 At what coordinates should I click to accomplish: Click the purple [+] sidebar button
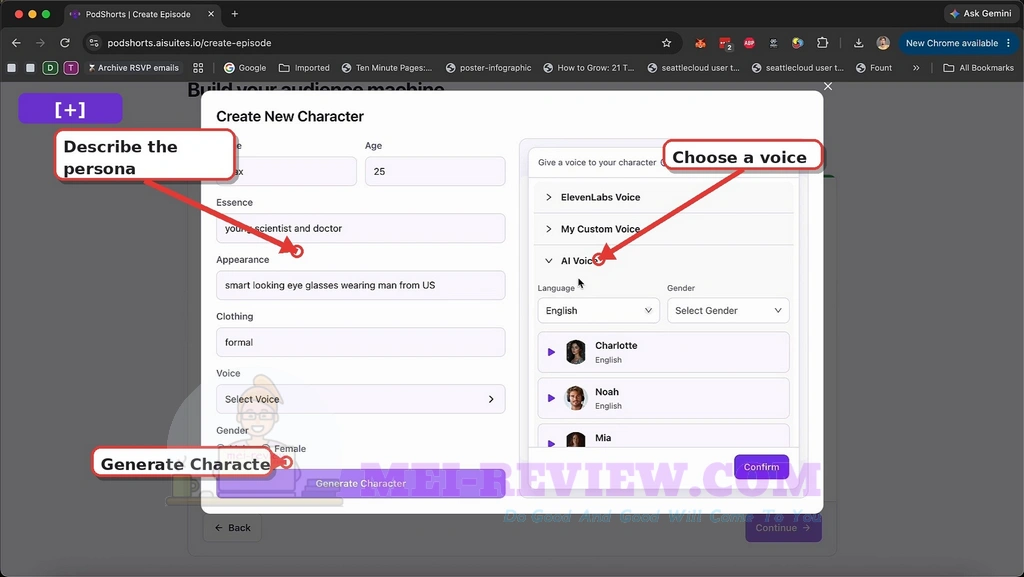click(x=70, y=108)
